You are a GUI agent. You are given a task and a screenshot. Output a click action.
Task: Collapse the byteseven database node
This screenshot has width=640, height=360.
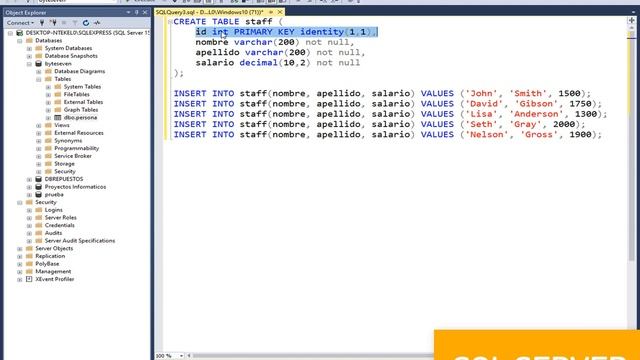pos(29,64)
